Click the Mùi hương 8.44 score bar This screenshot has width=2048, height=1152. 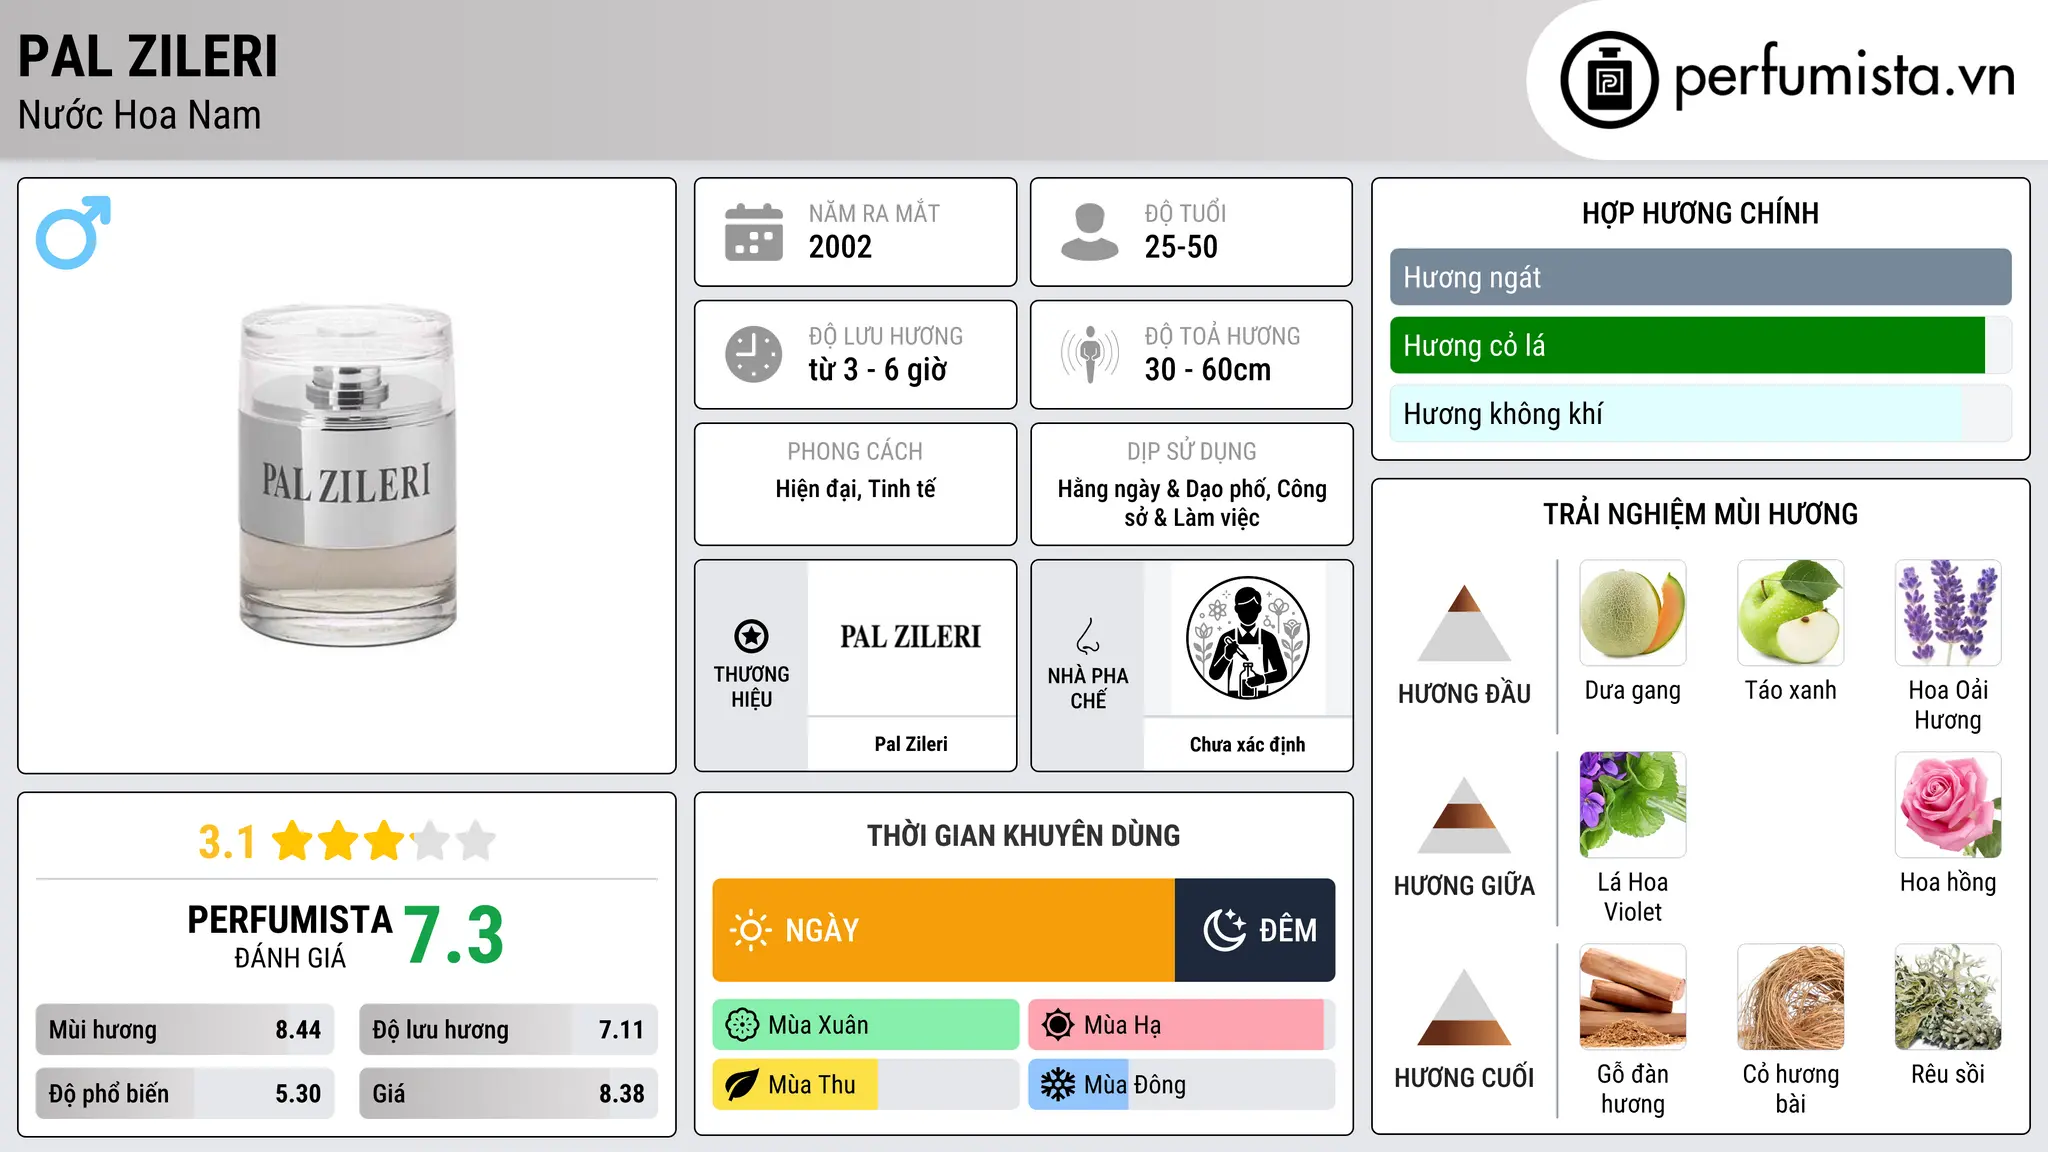click(x=185, y=1030)
